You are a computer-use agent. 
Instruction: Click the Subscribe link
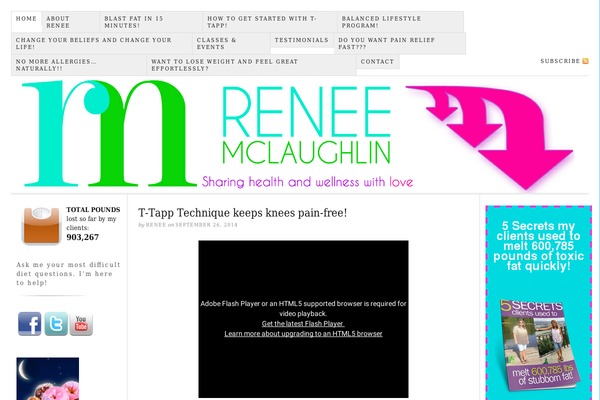560,61
